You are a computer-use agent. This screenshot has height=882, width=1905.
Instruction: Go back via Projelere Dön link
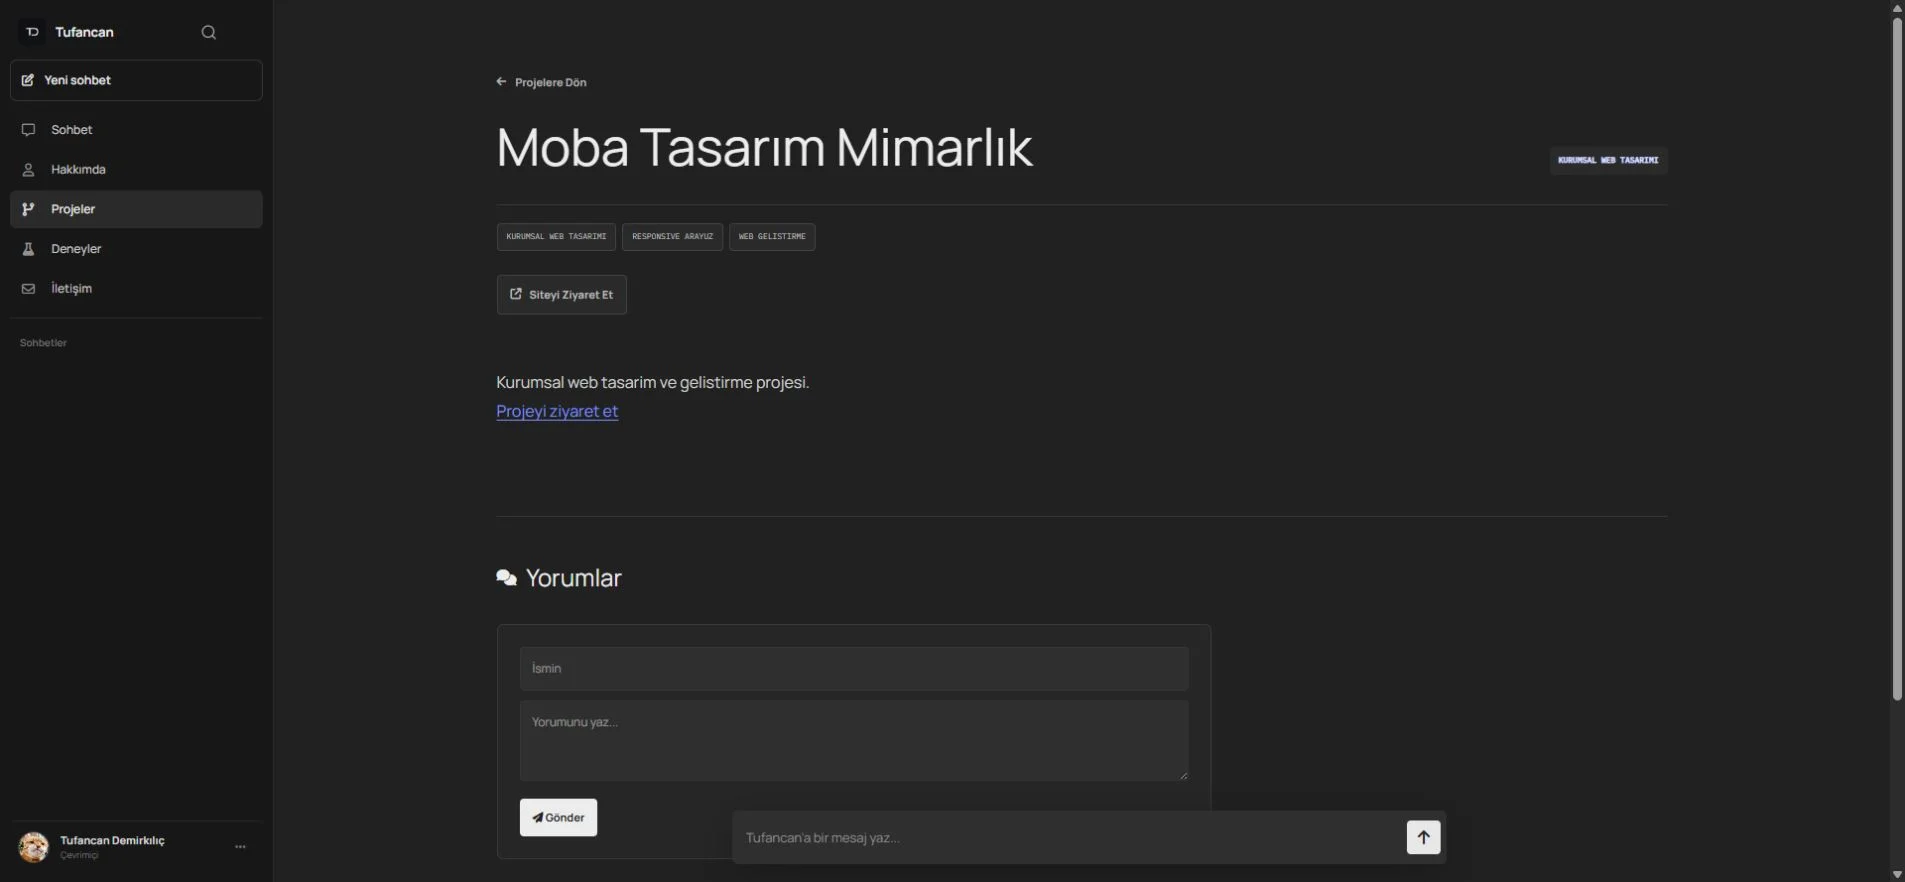tap(541, 82)
